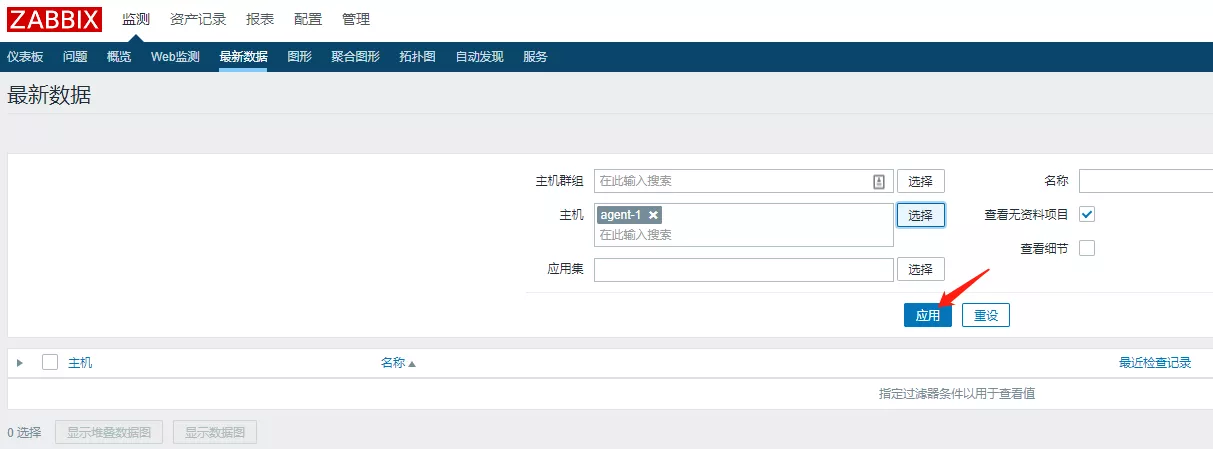
Task: Click the 名称 filter text field
Action: tap(1145, 181)
